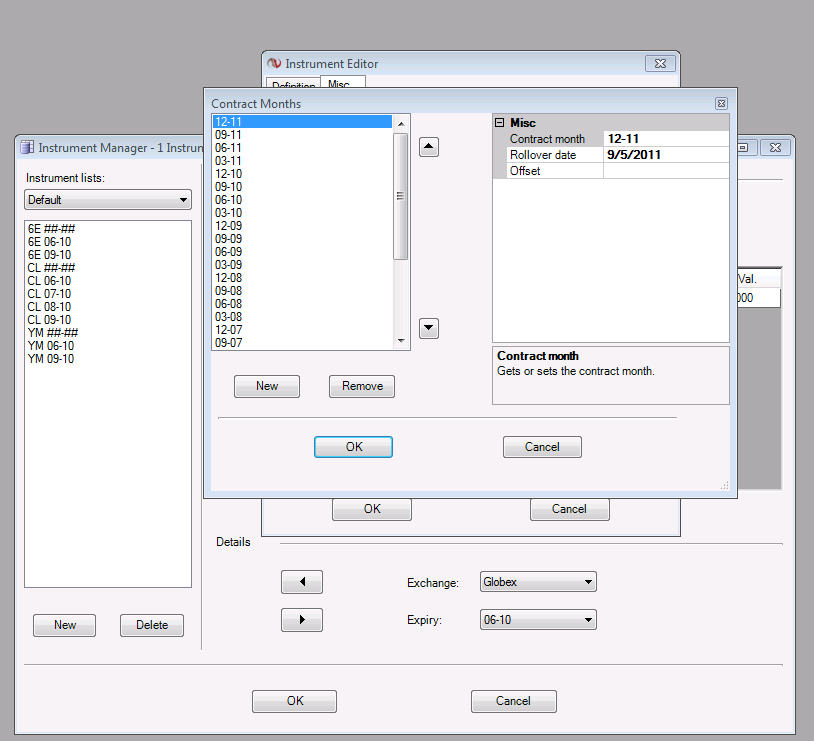
Task: Click Cancel in Instrument Manager window
Action: (513, 701)
